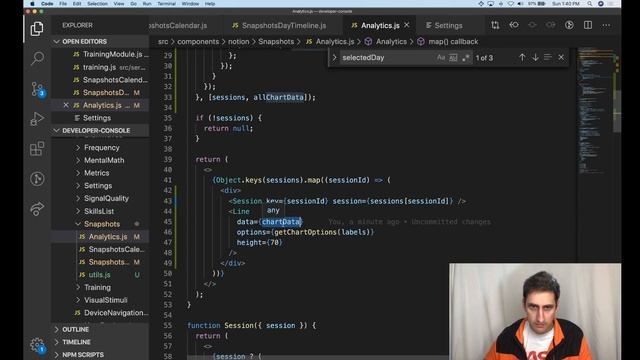Screen dimensions: 640x360
Task: Toggle Use Regular Expression in find
Action: (465, 58)
